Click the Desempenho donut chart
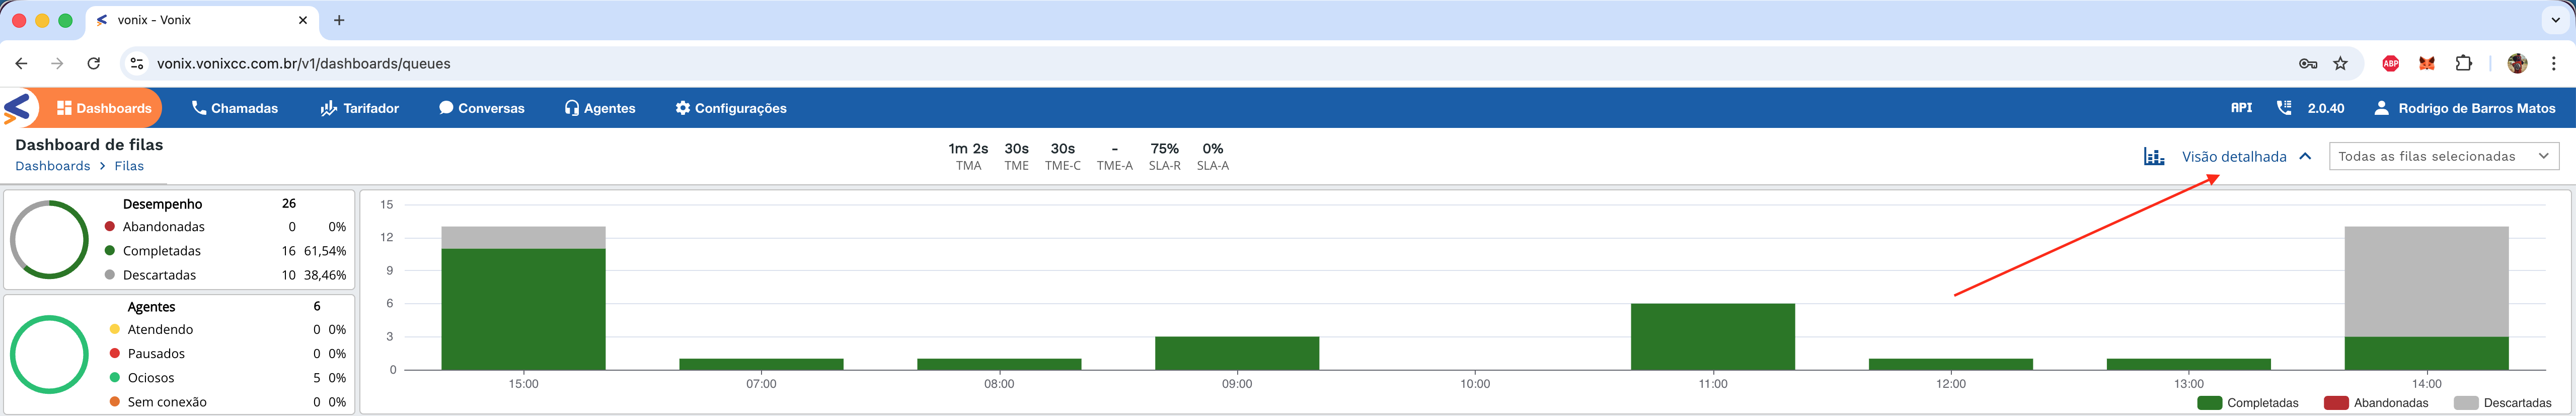 point(49,240)
